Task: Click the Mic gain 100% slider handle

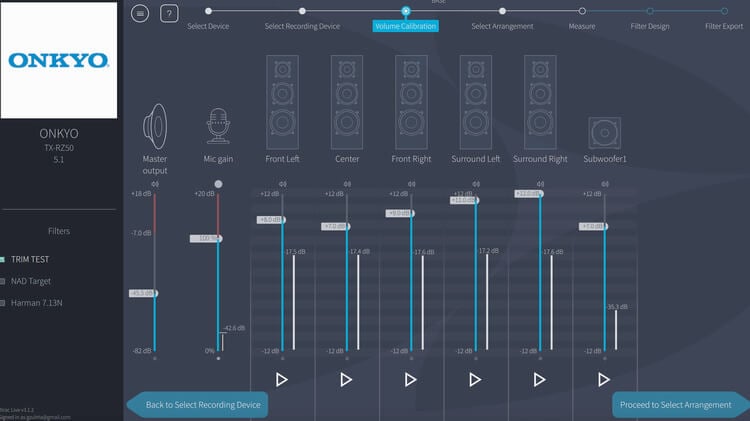Action: click(x=206, y=238)
